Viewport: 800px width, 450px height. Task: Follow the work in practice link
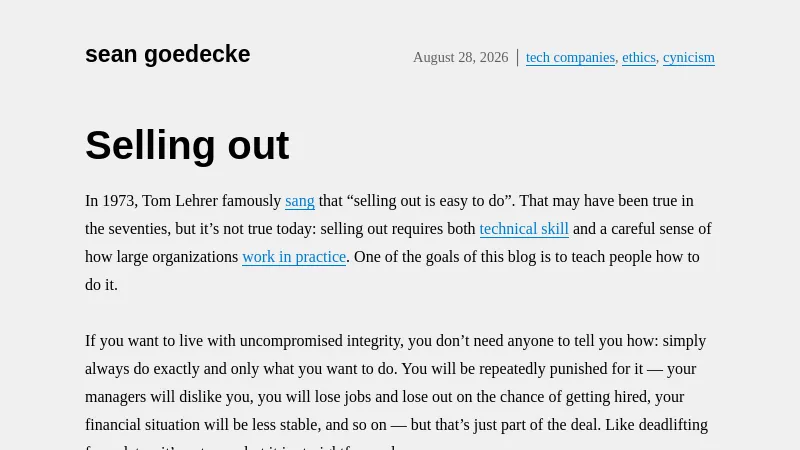[294, 257]
